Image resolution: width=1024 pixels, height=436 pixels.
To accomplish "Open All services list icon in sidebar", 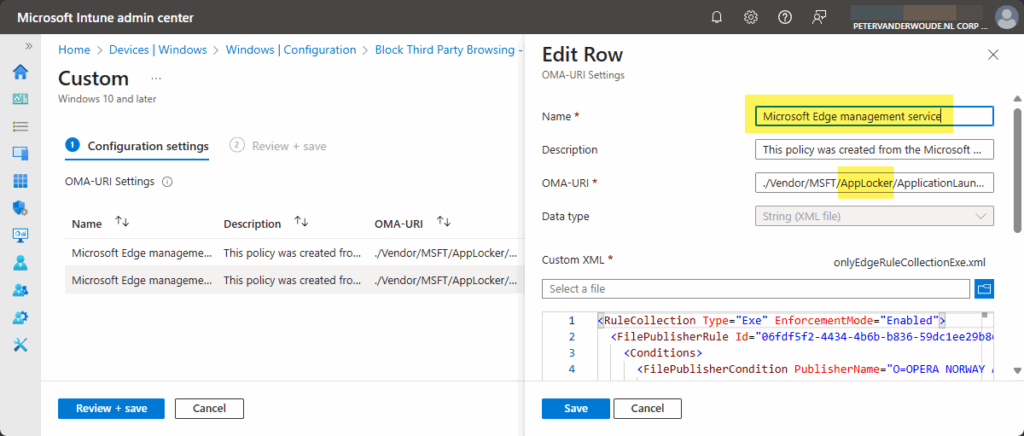I will (x=20, y=126).
